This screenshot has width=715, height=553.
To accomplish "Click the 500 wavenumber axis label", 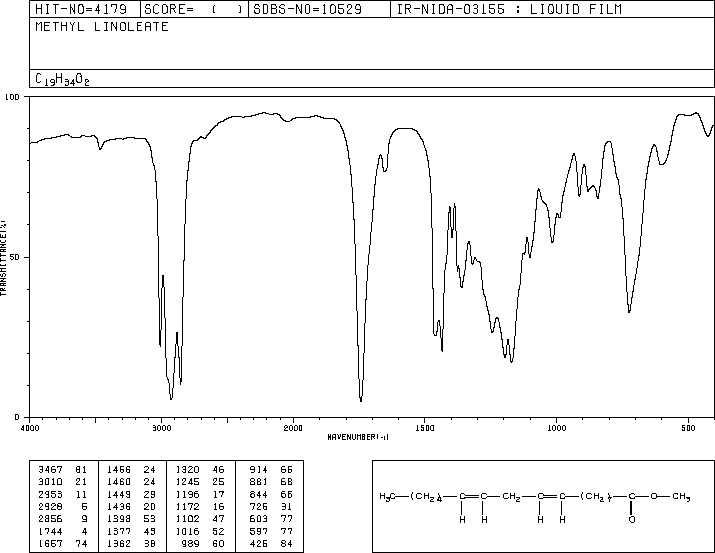I will [x=689, y=428].
